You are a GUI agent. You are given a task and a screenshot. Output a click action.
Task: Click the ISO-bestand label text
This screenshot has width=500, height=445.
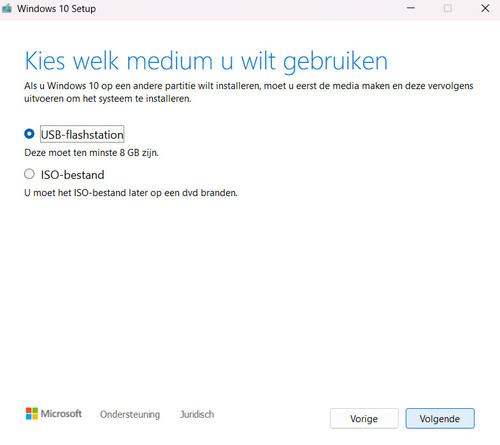tap(72, 175)
